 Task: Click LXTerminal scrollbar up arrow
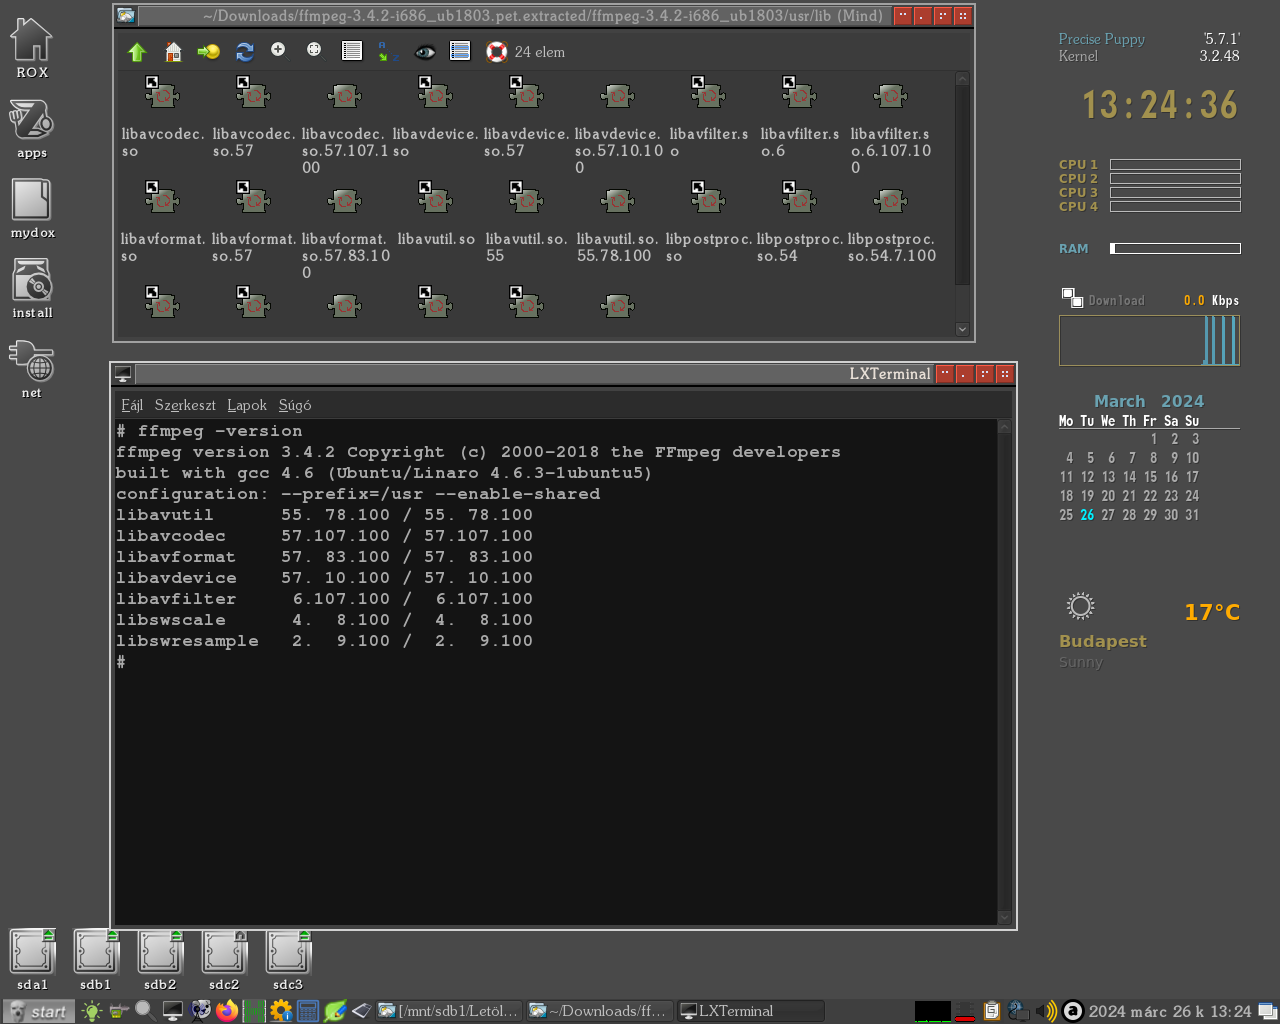pos(1005,427)
